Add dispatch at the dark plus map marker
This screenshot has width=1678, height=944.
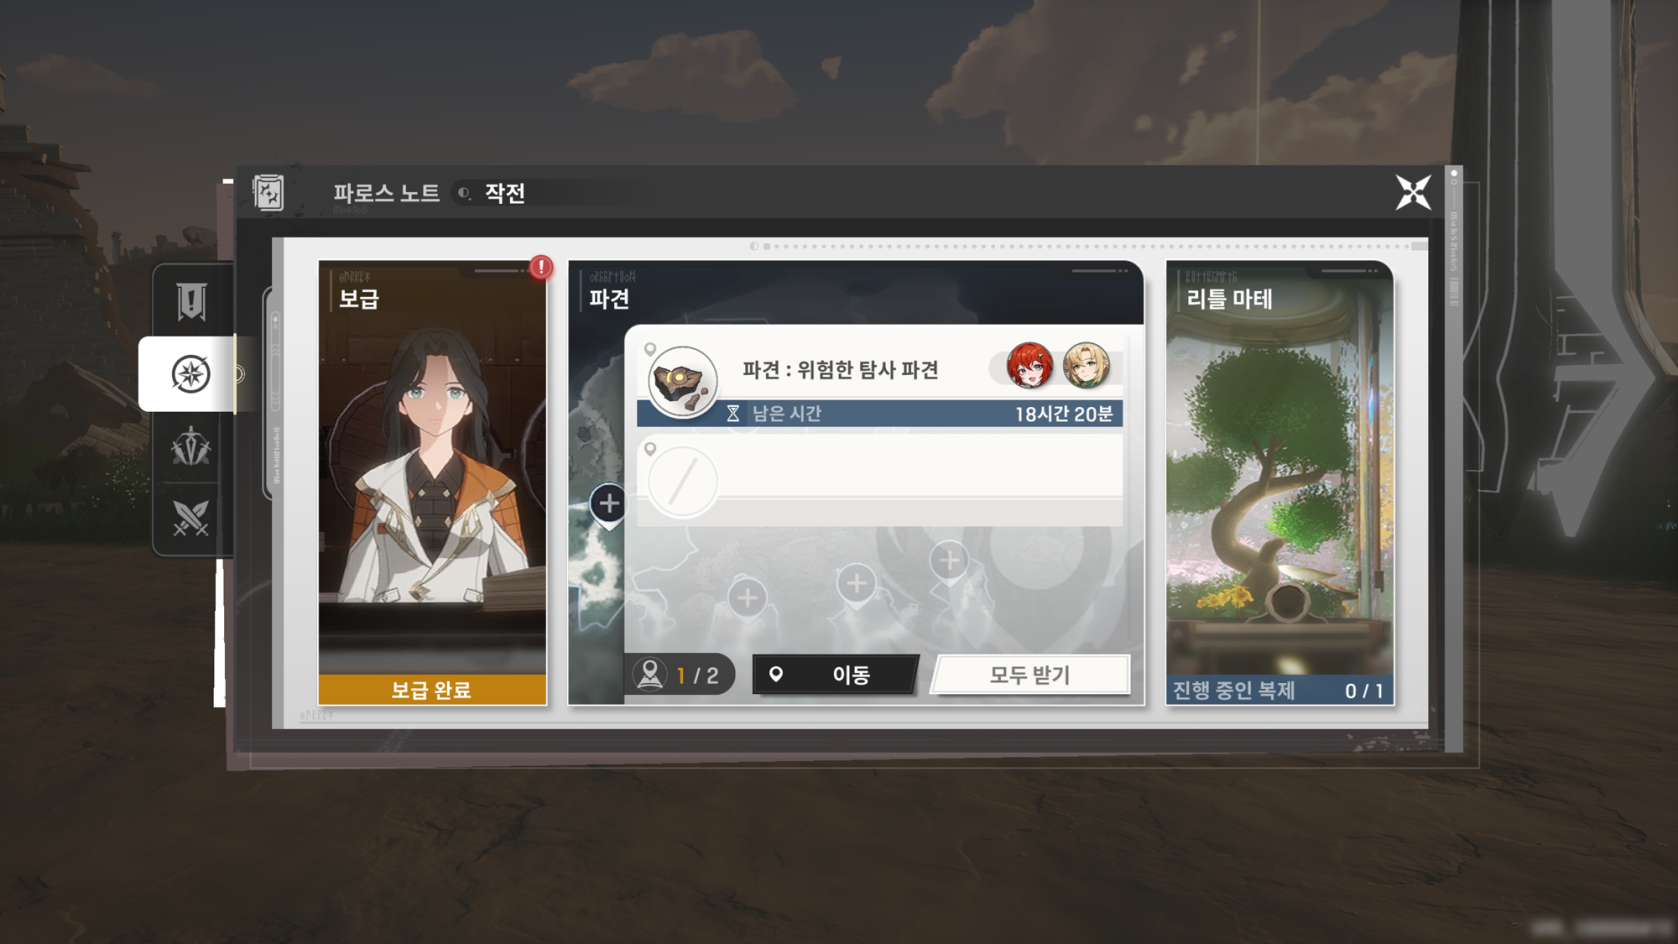(x=608, y=504)
